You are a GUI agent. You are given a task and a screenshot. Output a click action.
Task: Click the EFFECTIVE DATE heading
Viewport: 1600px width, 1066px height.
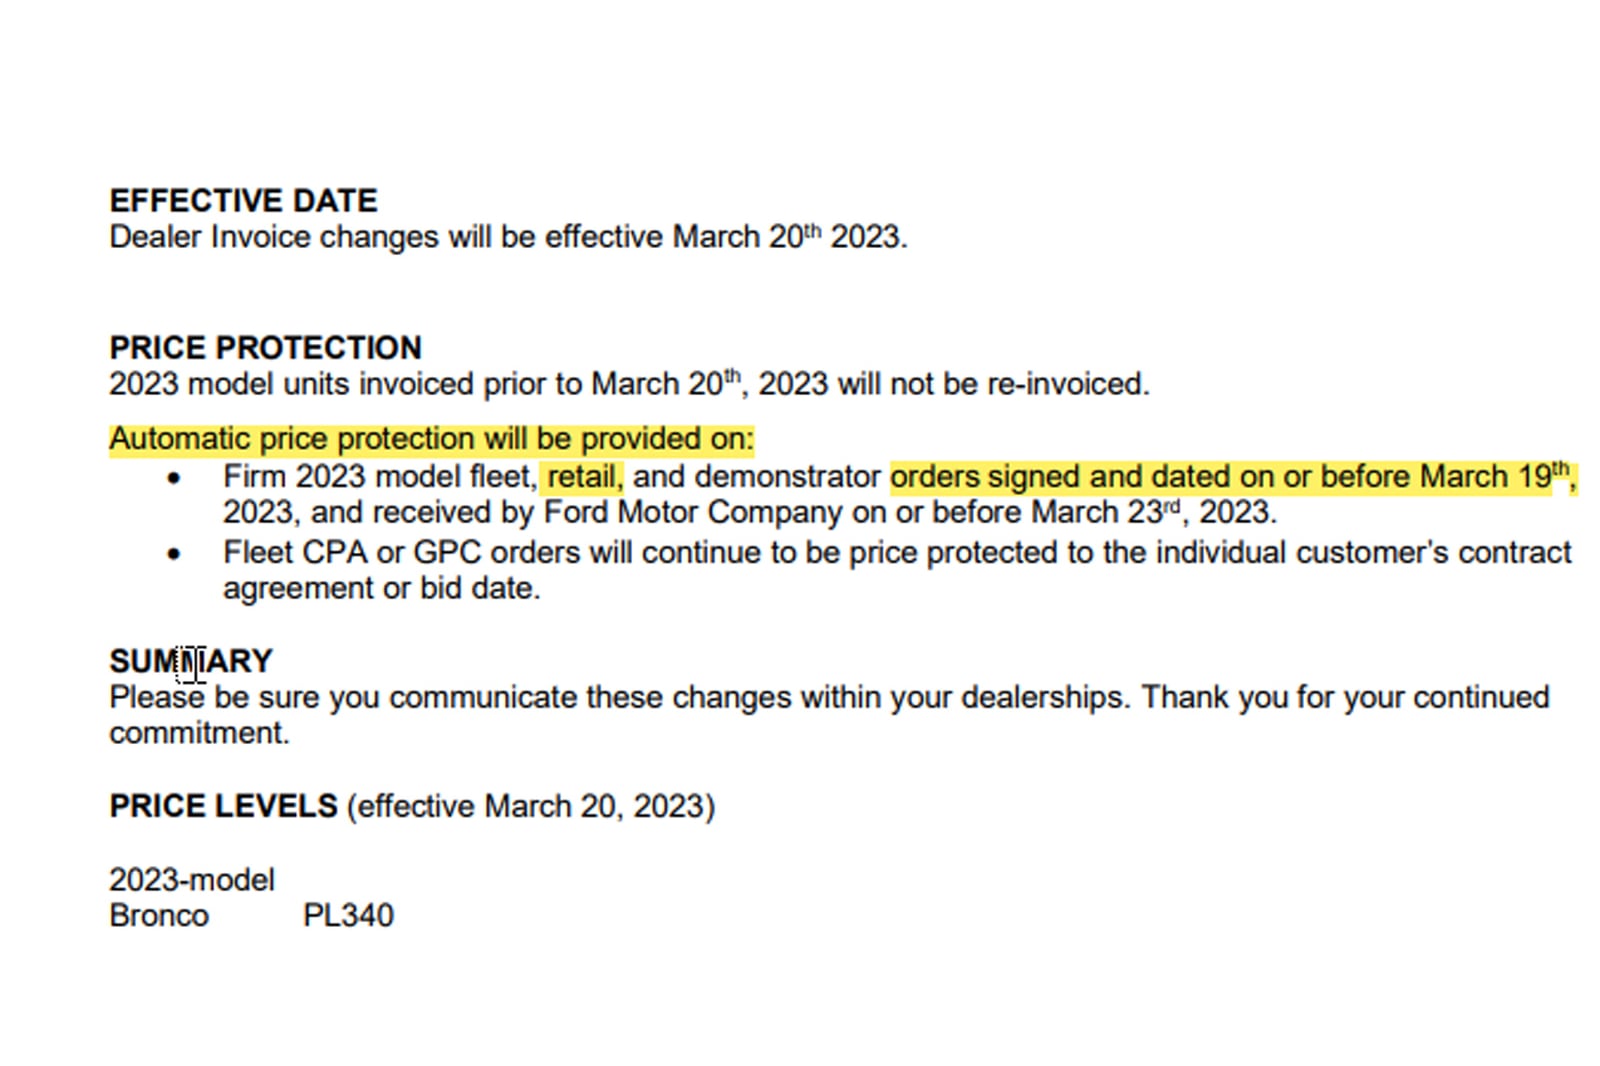click(x=243, y=201)
